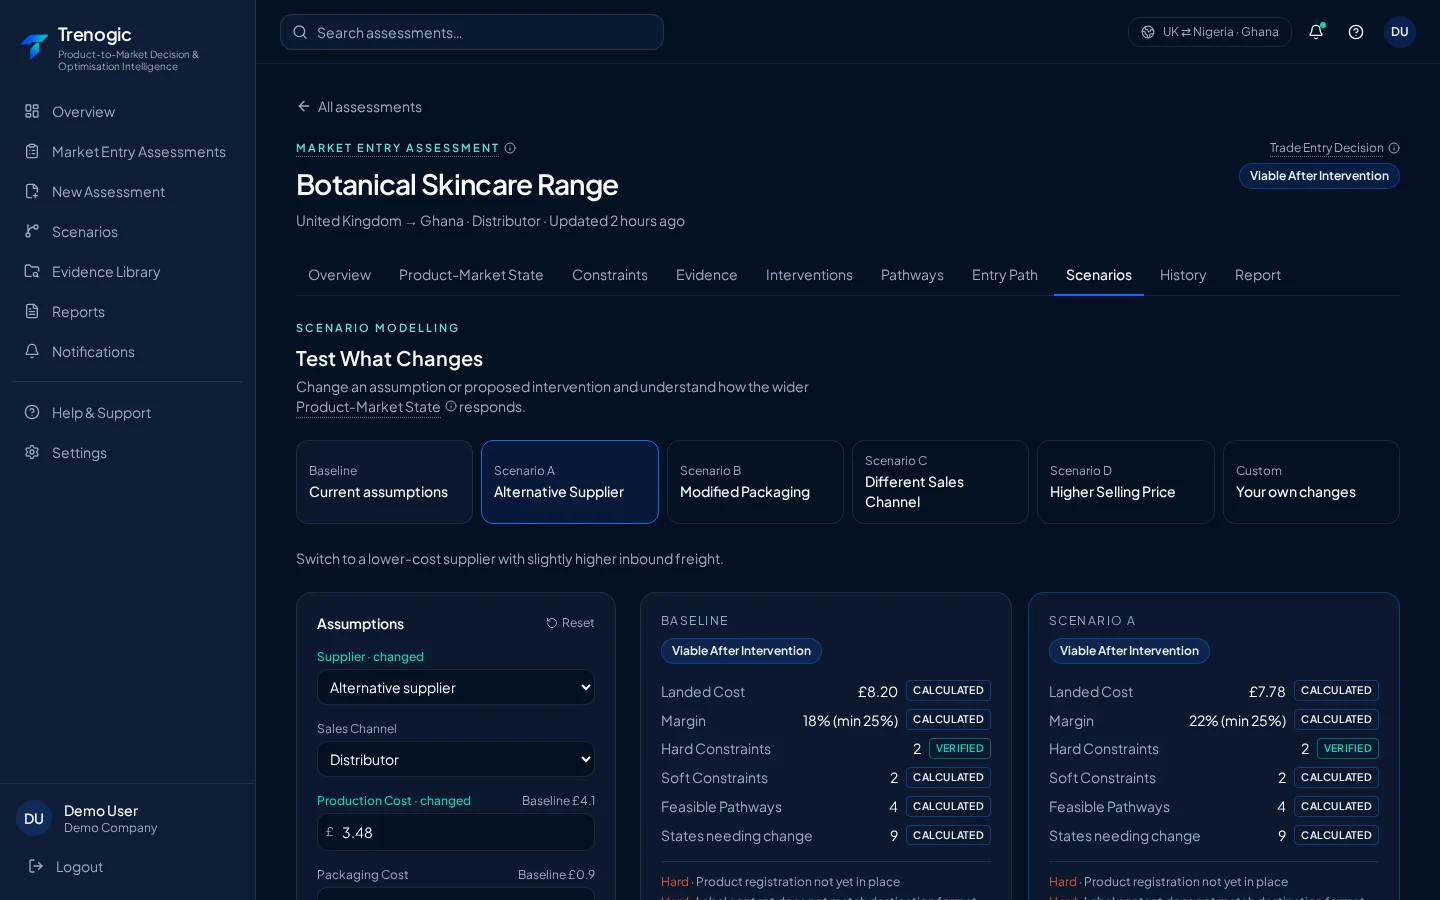This screenshot has width=1440, height=900.
Task: Click the help question mark icon
Action: (1356, 32)
